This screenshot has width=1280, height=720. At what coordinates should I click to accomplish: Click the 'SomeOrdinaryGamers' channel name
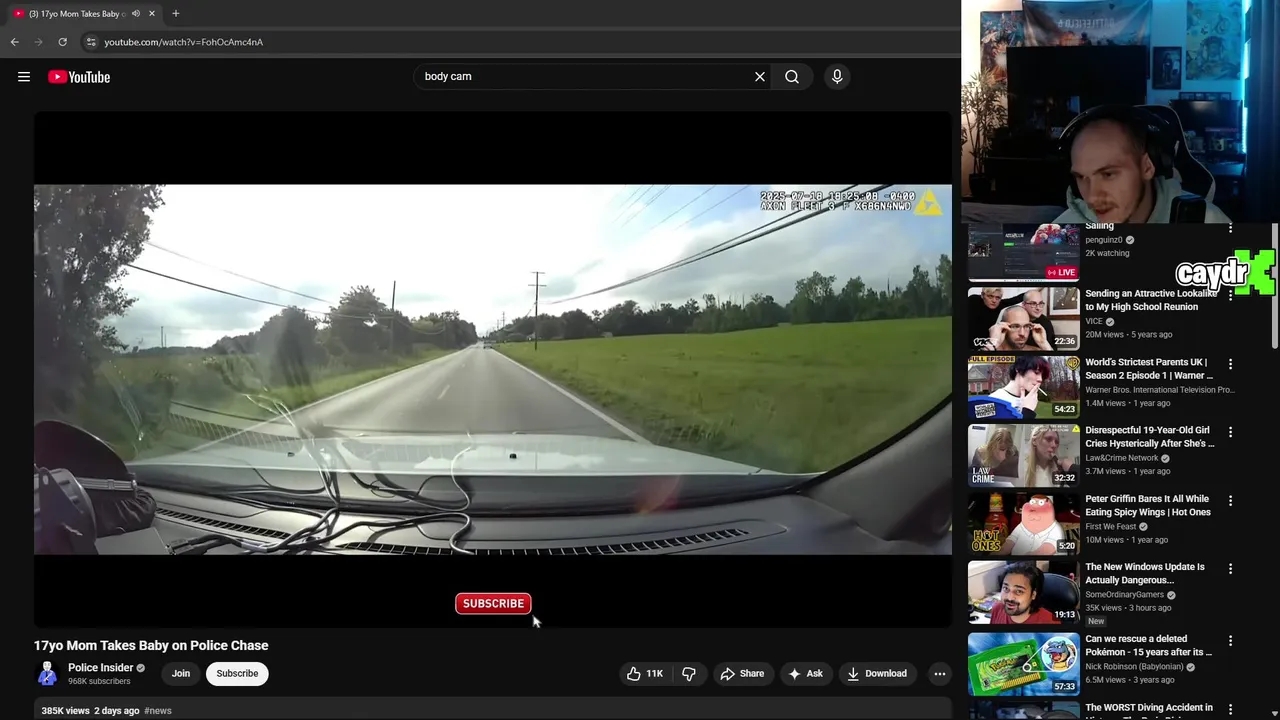[x=1125, y=595]
